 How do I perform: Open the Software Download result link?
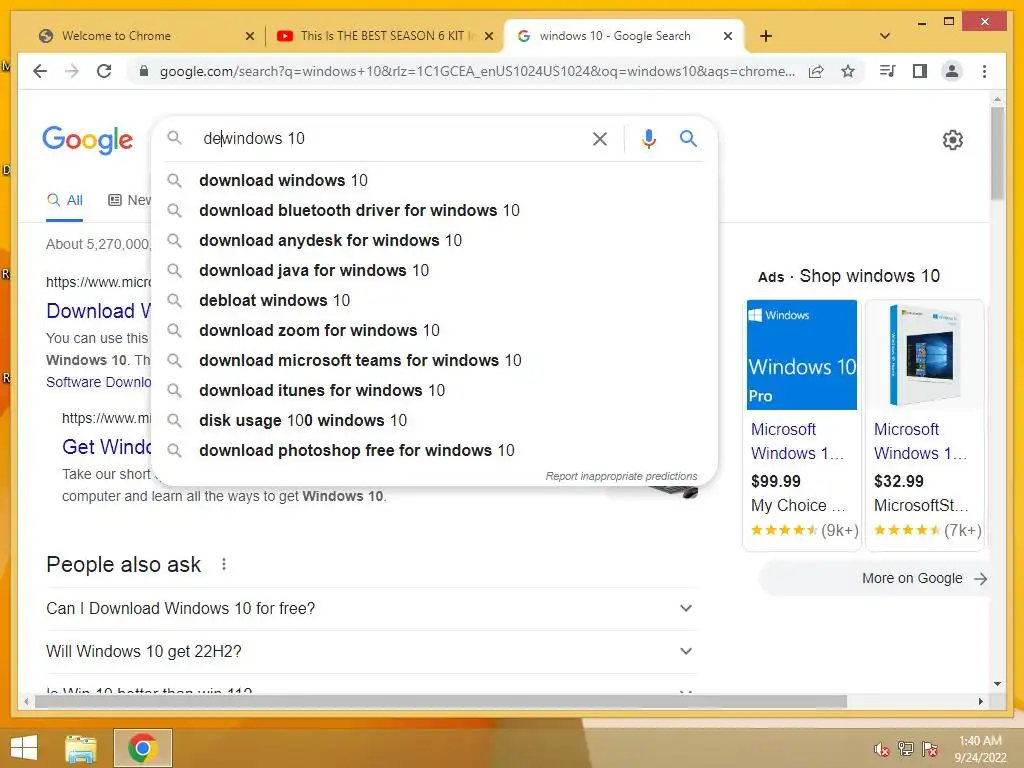(x=98, y=382)
